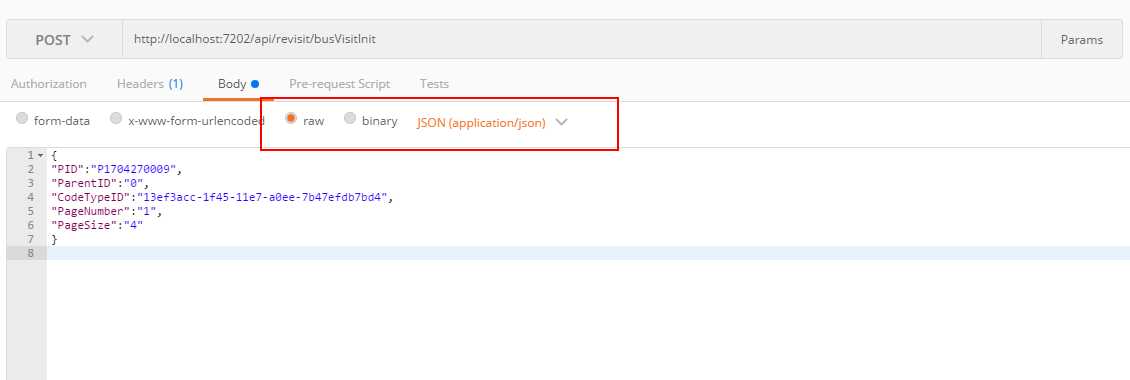Image resolution: width=1130 pixels, height=380 pixels.
Task: Open the Params button
Action: (1081, 40)
